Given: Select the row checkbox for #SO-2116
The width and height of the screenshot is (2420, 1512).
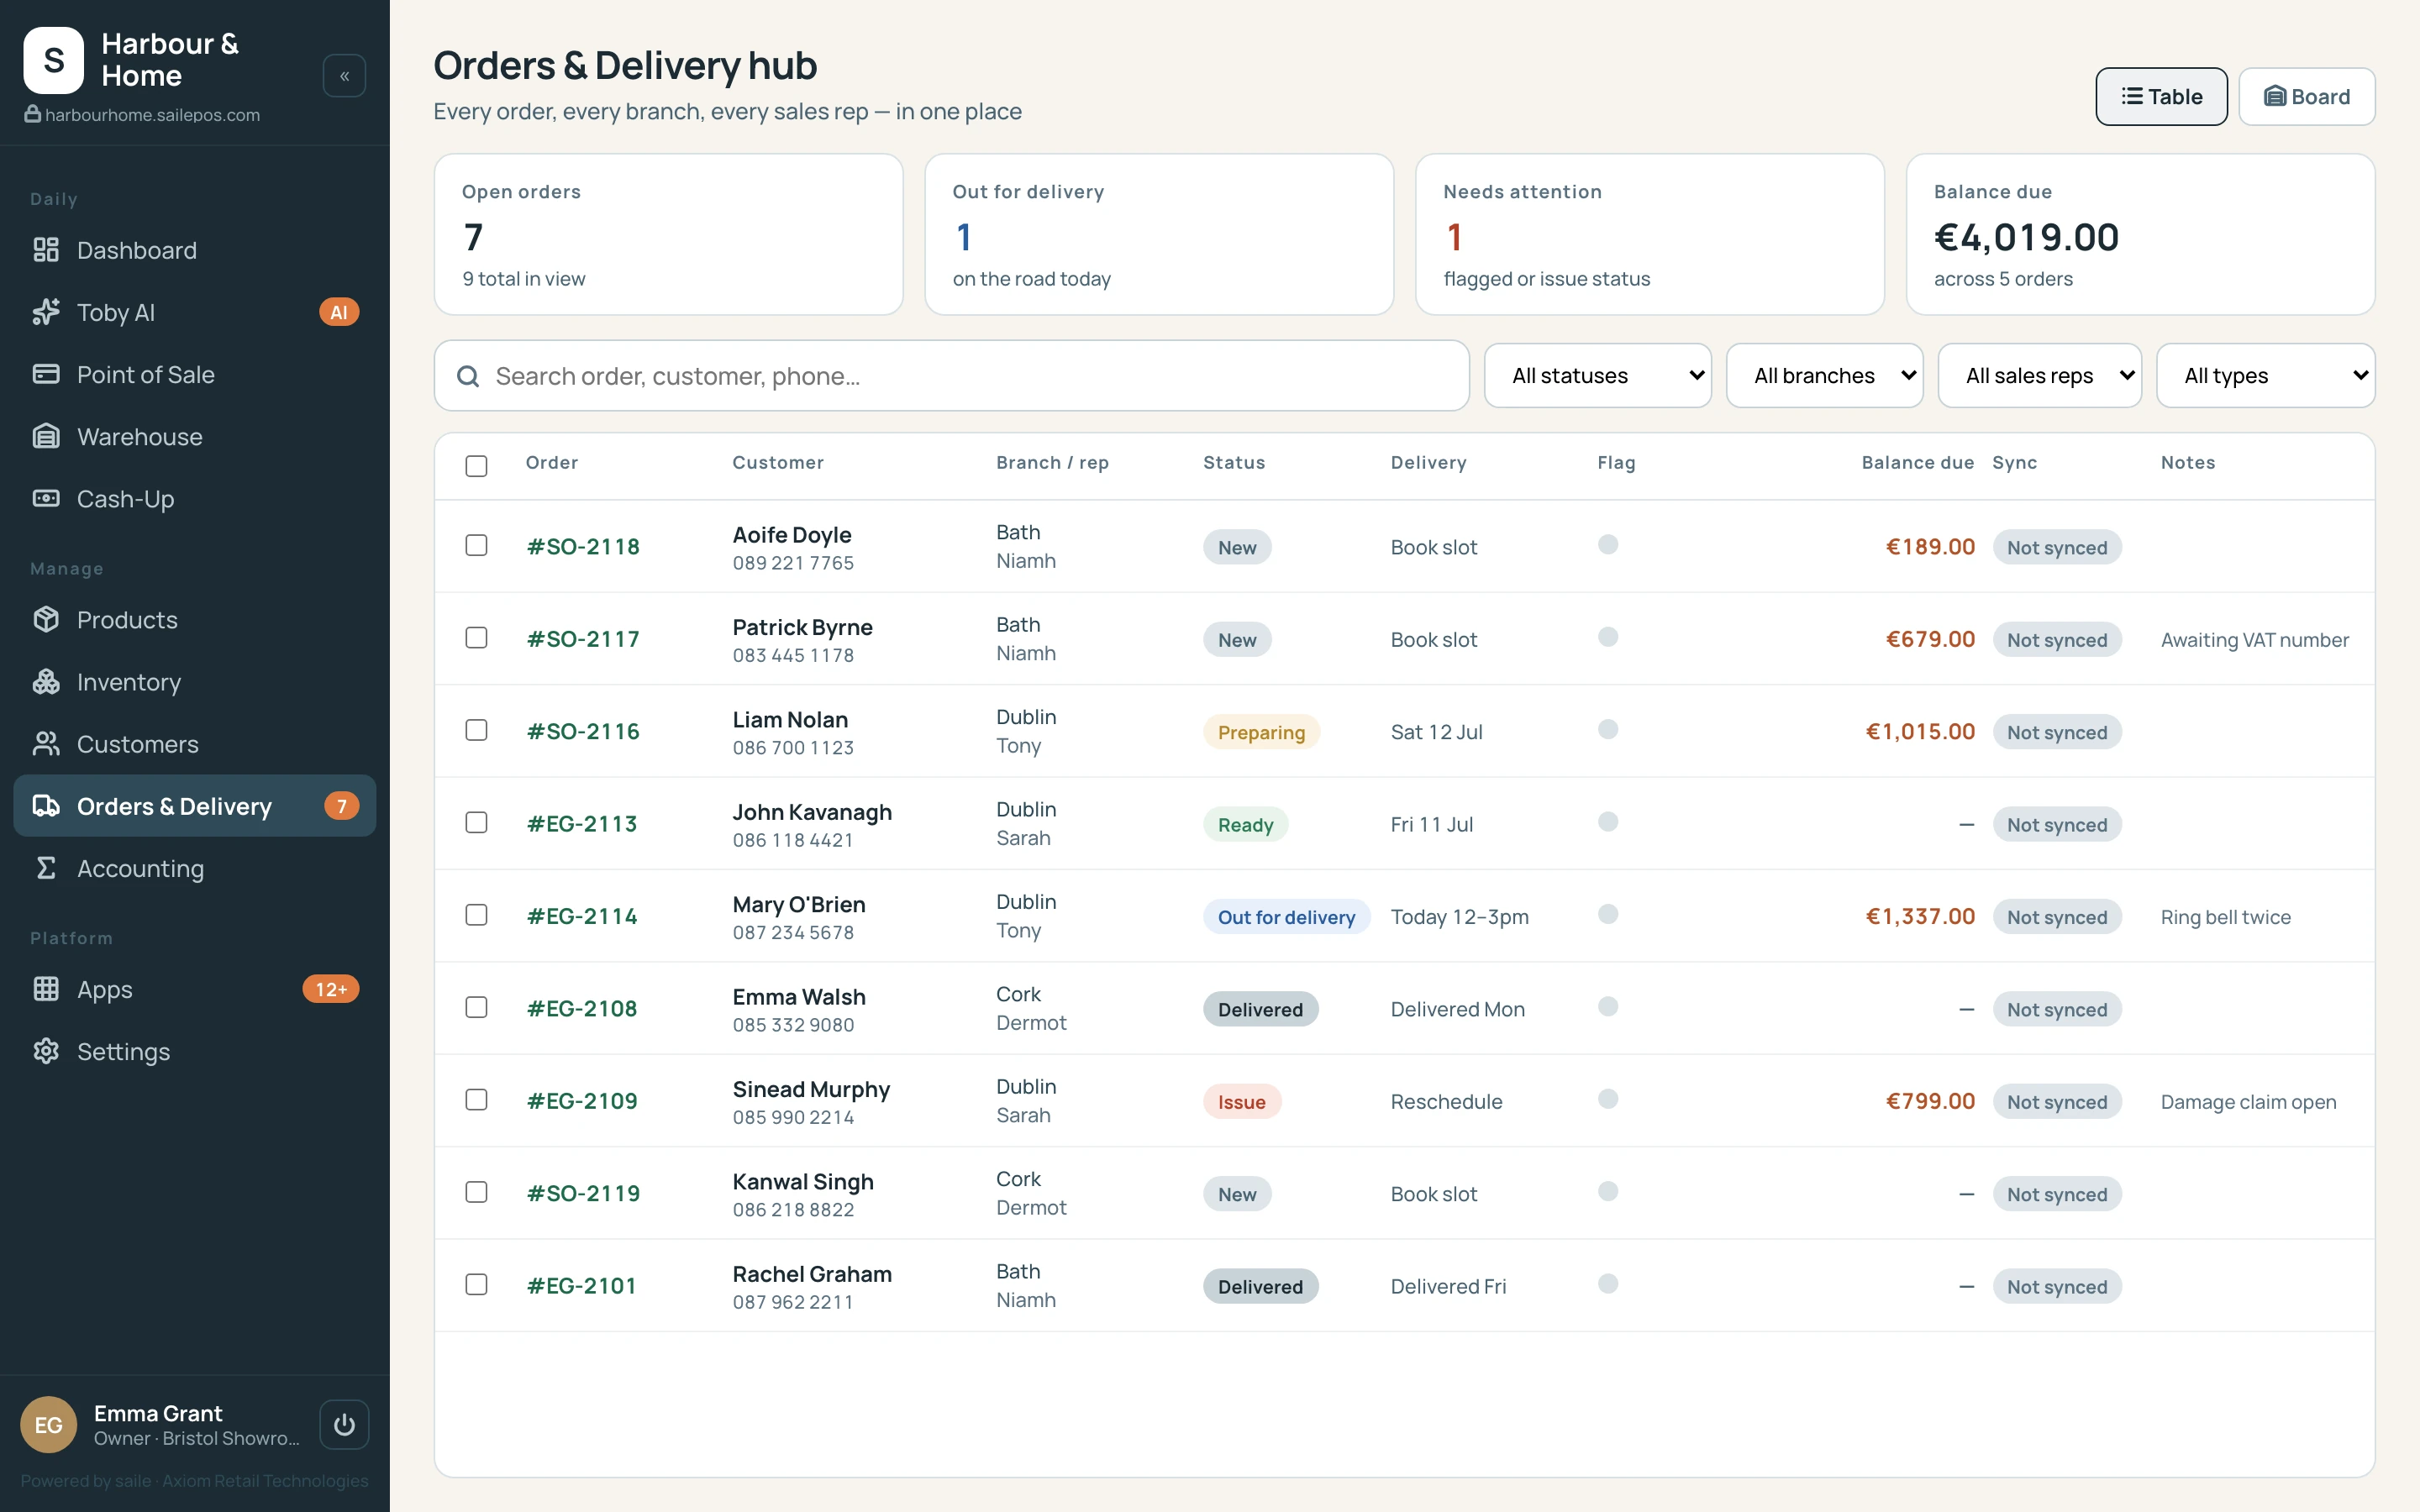Looking at the screenshot, I should 476,730.
